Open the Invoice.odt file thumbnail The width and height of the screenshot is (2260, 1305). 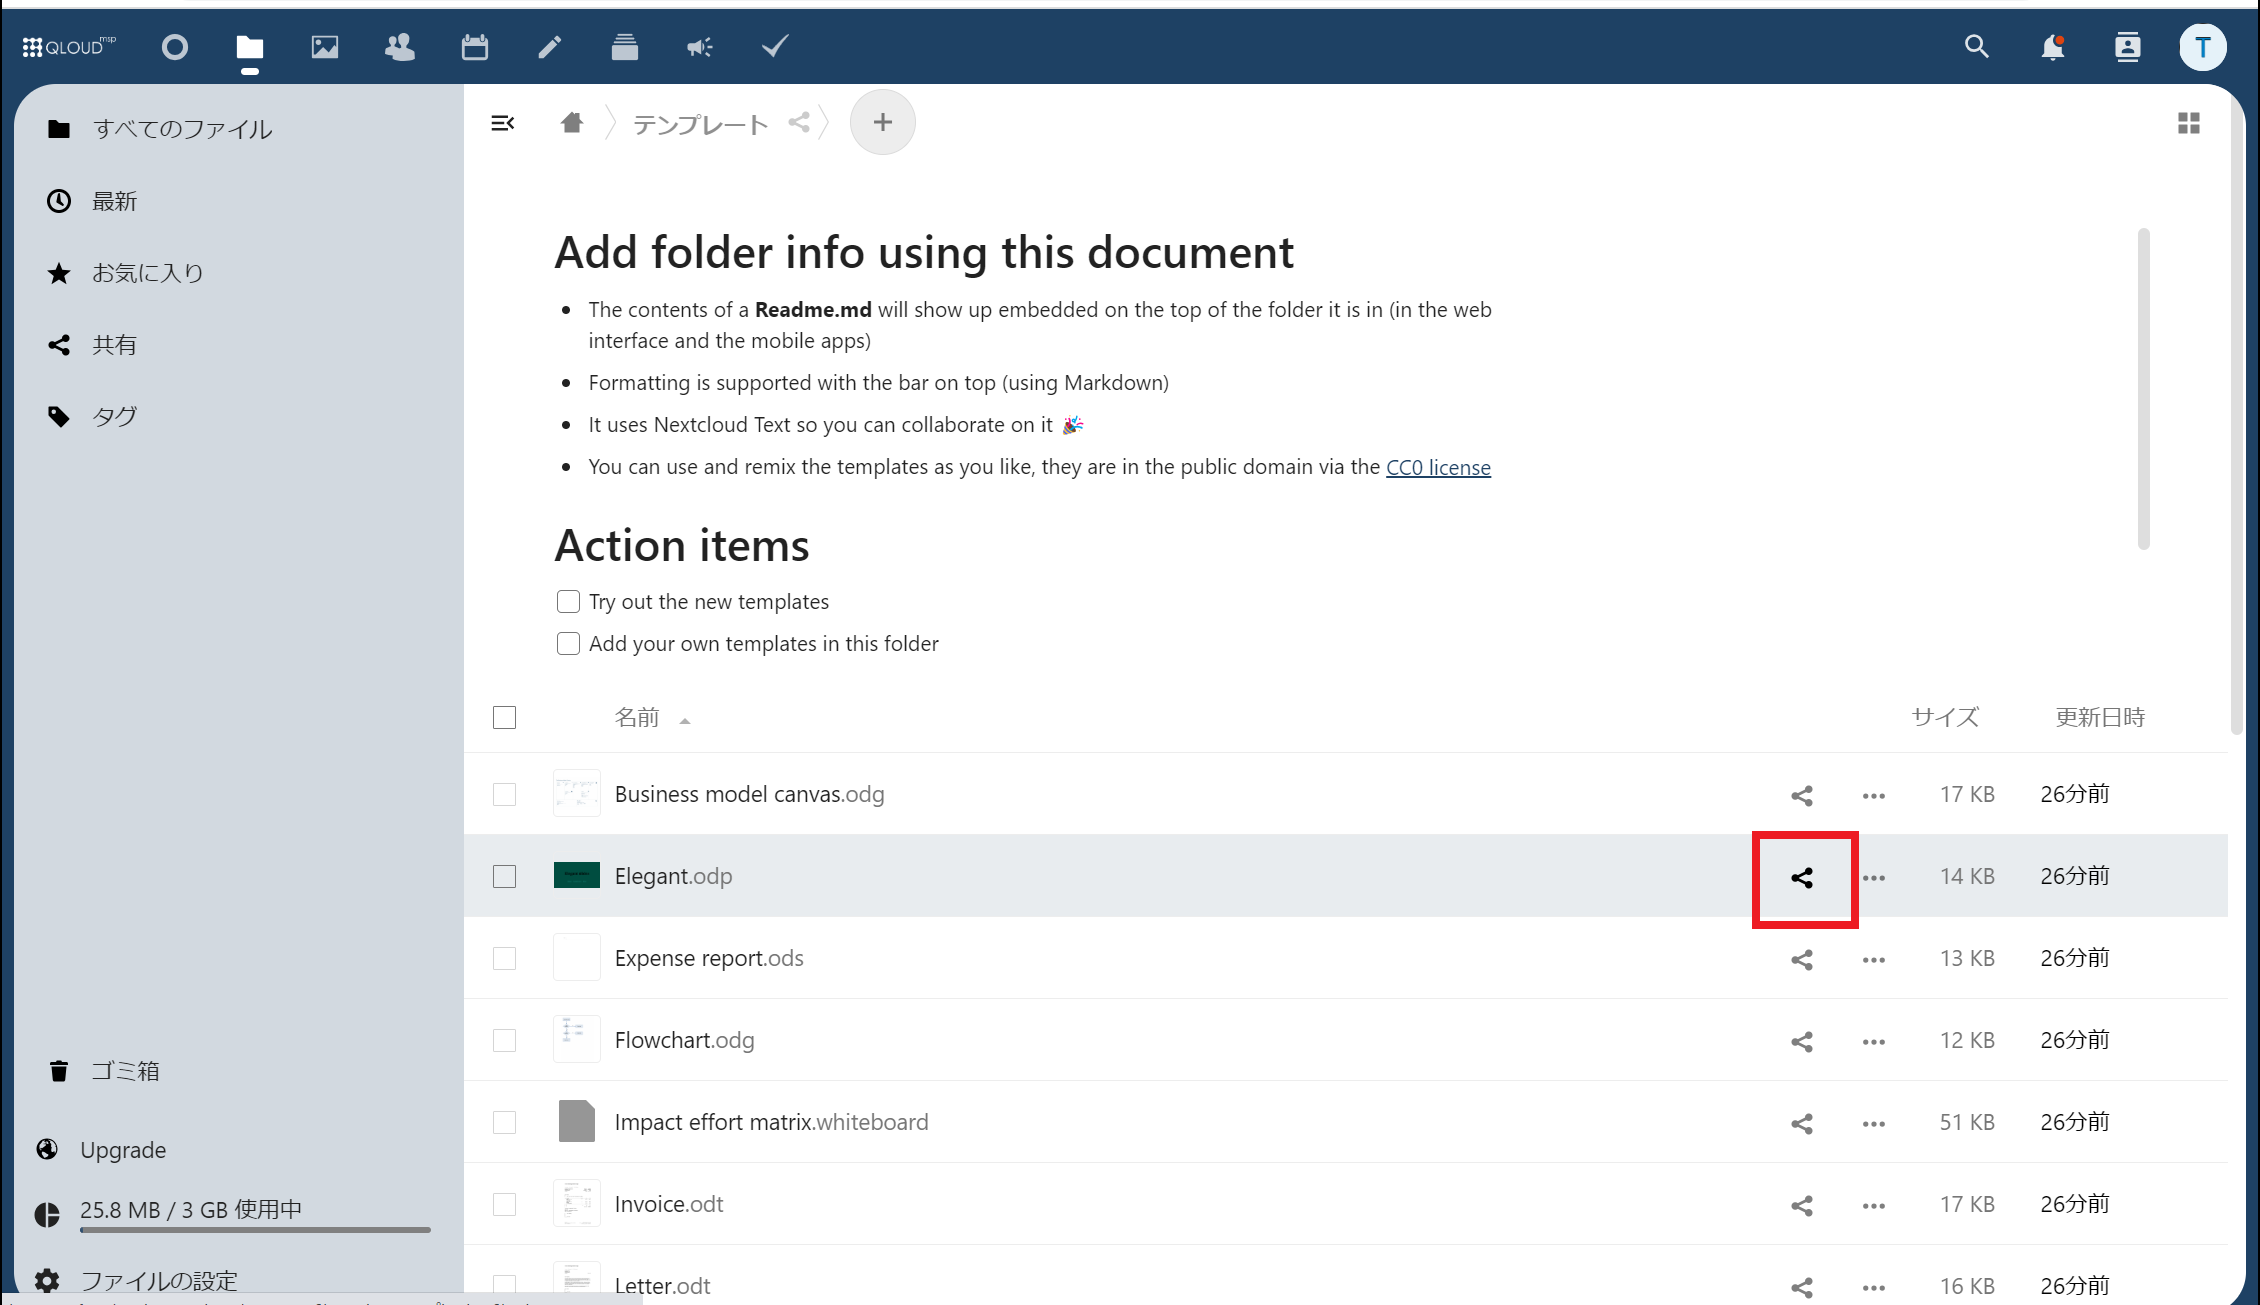coord(577,1204)
